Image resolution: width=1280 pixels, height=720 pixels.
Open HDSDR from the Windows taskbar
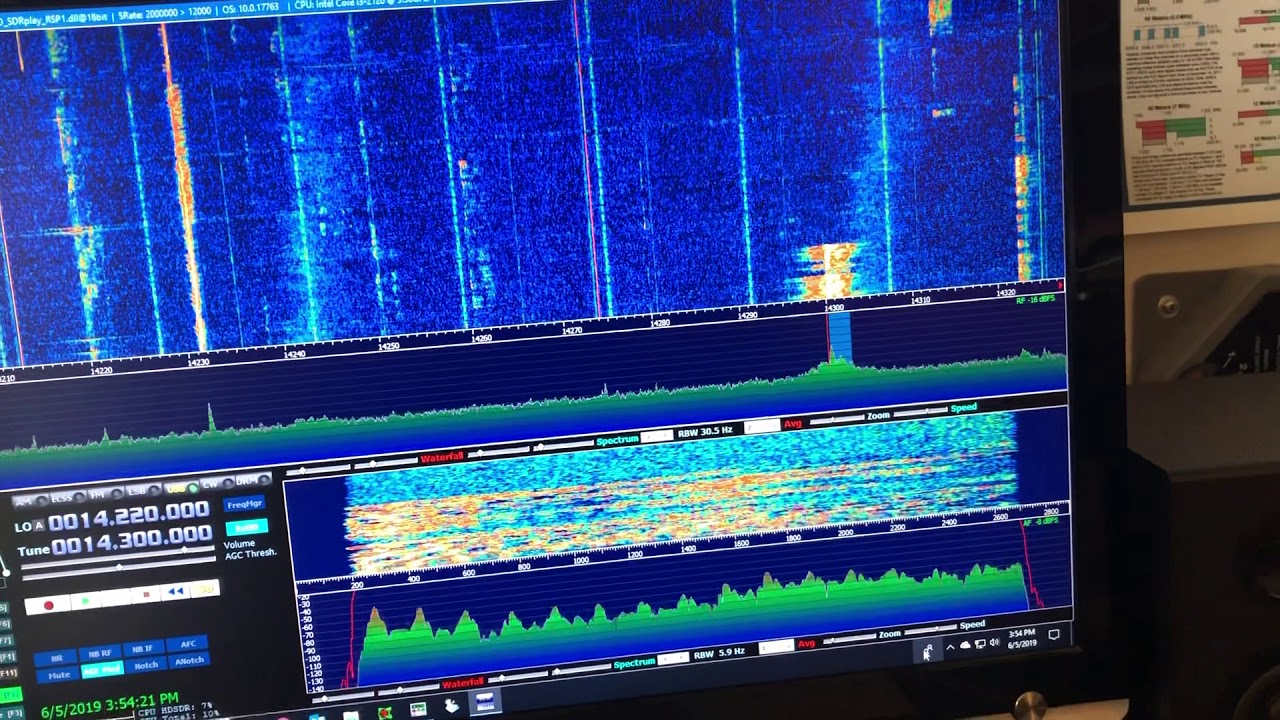485,701
